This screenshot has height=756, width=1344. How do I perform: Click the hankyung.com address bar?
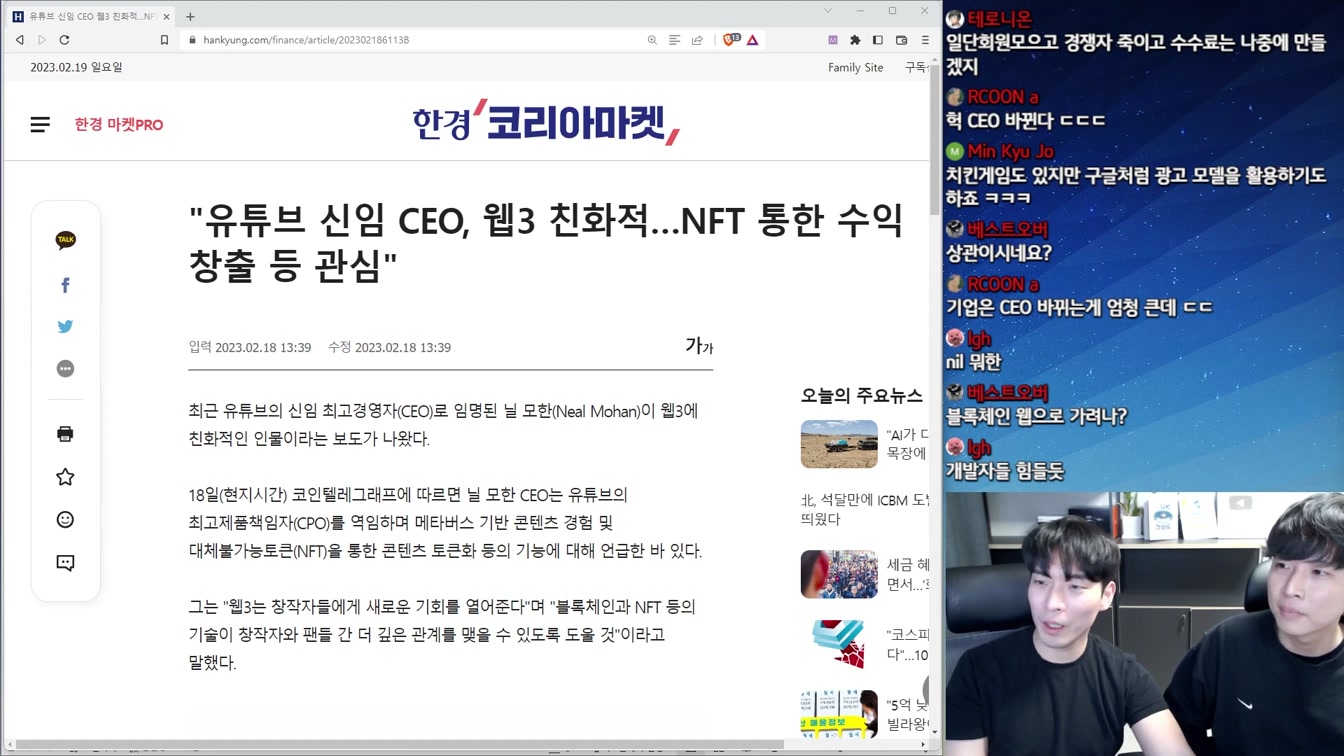click(410, 40)
